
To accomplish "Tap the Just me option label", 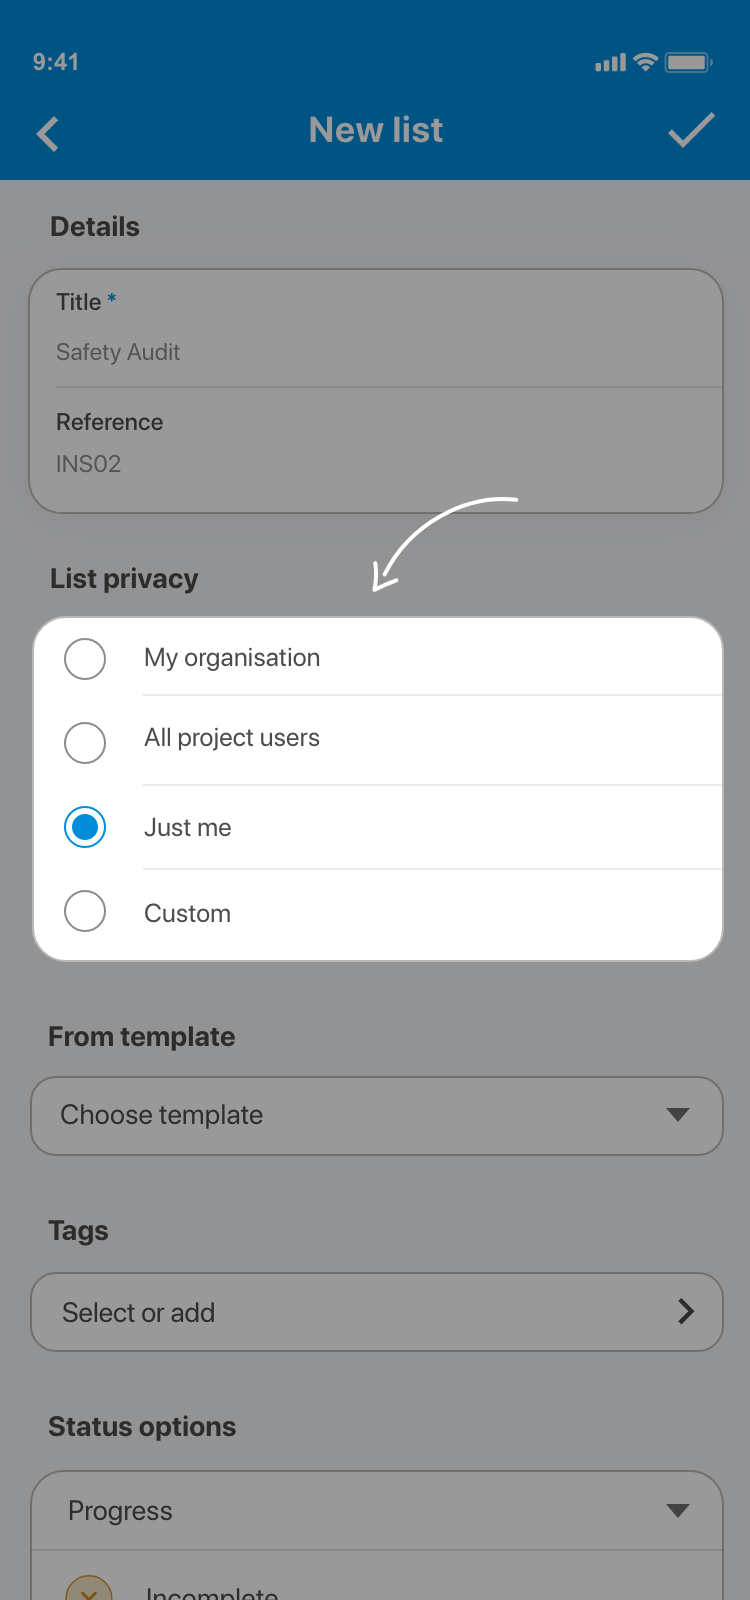I will click(188, 828).
